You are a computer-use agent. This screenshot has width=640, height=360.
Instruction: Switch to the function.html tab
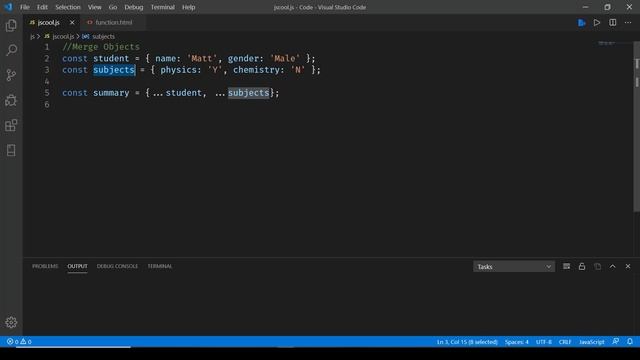[113, 22]
